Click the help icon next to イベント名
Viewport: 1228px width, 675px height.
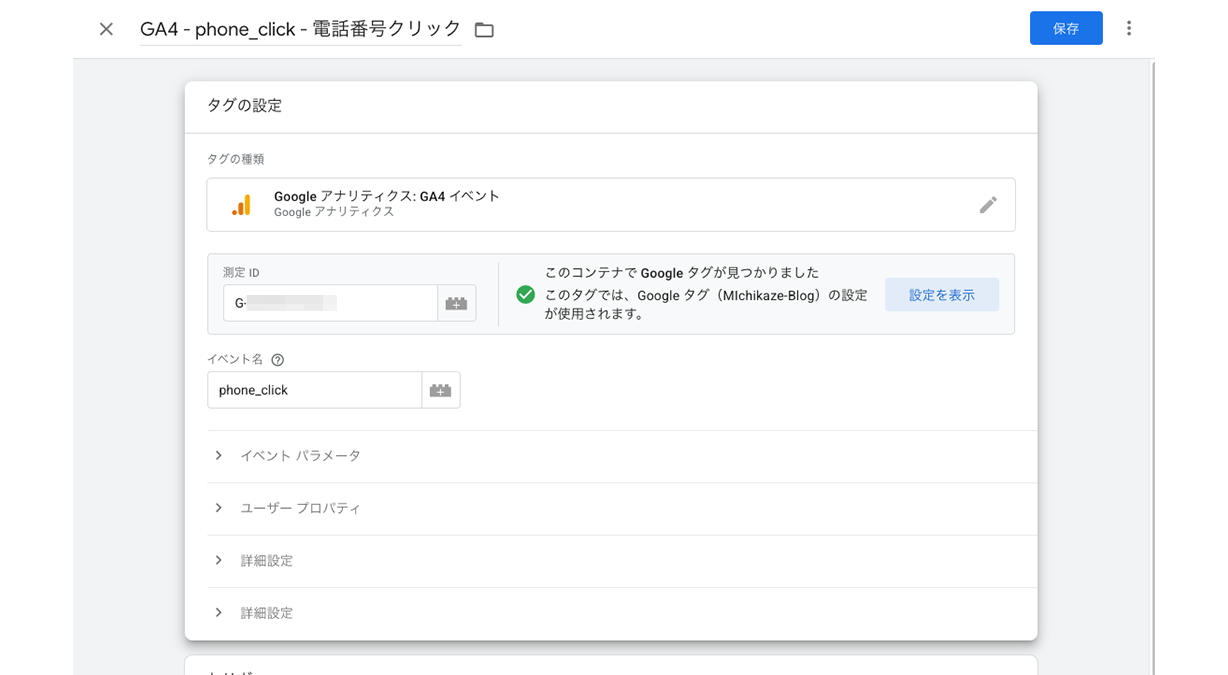pyautogui.click(x=278, y=360)
